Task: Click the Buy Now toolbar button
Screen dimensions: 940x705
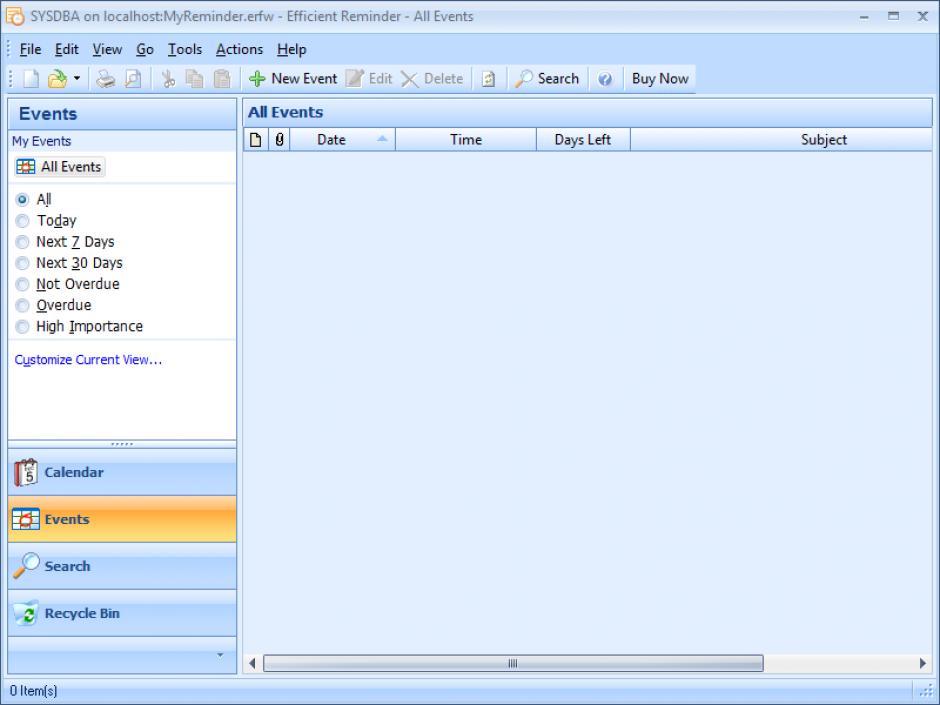Action: 659,79
